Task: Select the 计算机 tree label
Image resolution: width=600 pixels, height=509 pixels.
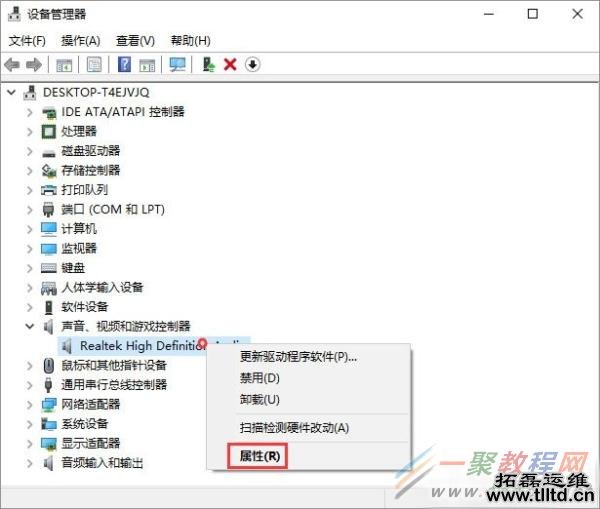Action: 79,229
